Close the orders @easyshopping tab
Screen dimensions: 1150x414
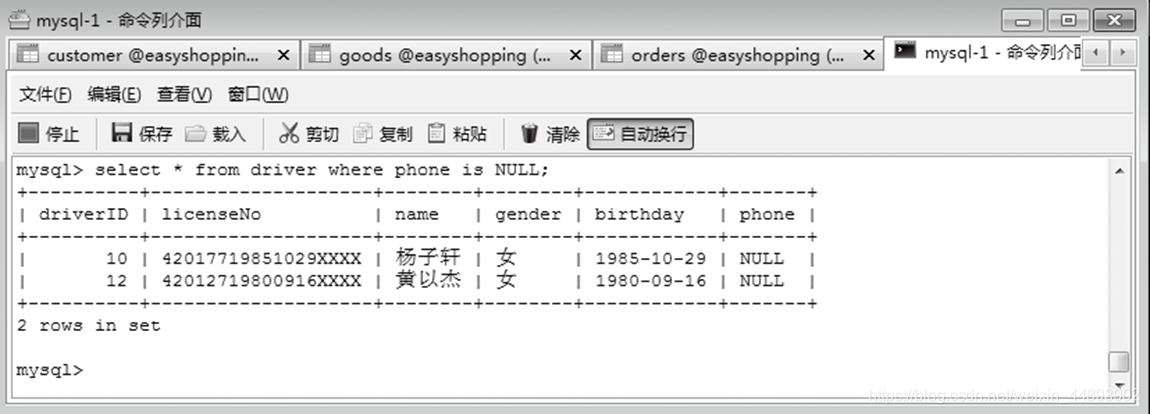[x=869, y=55]
